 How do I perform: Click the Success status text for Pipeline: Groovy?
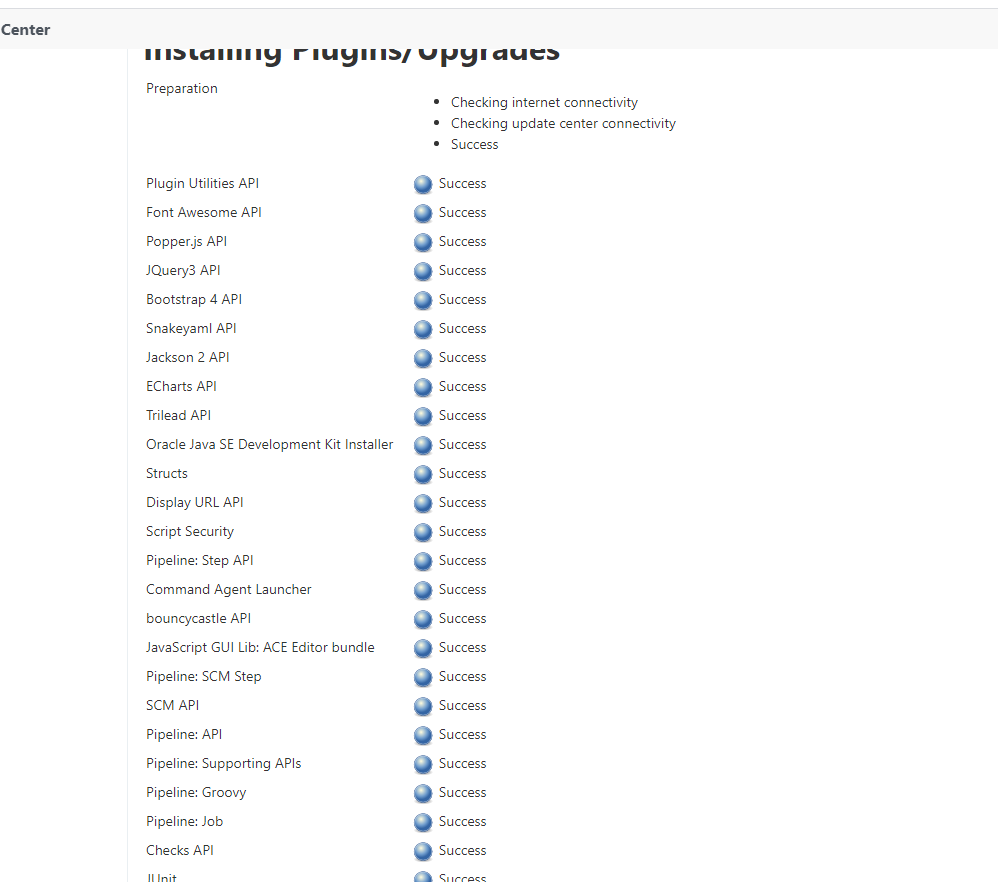tap(462, 792)
